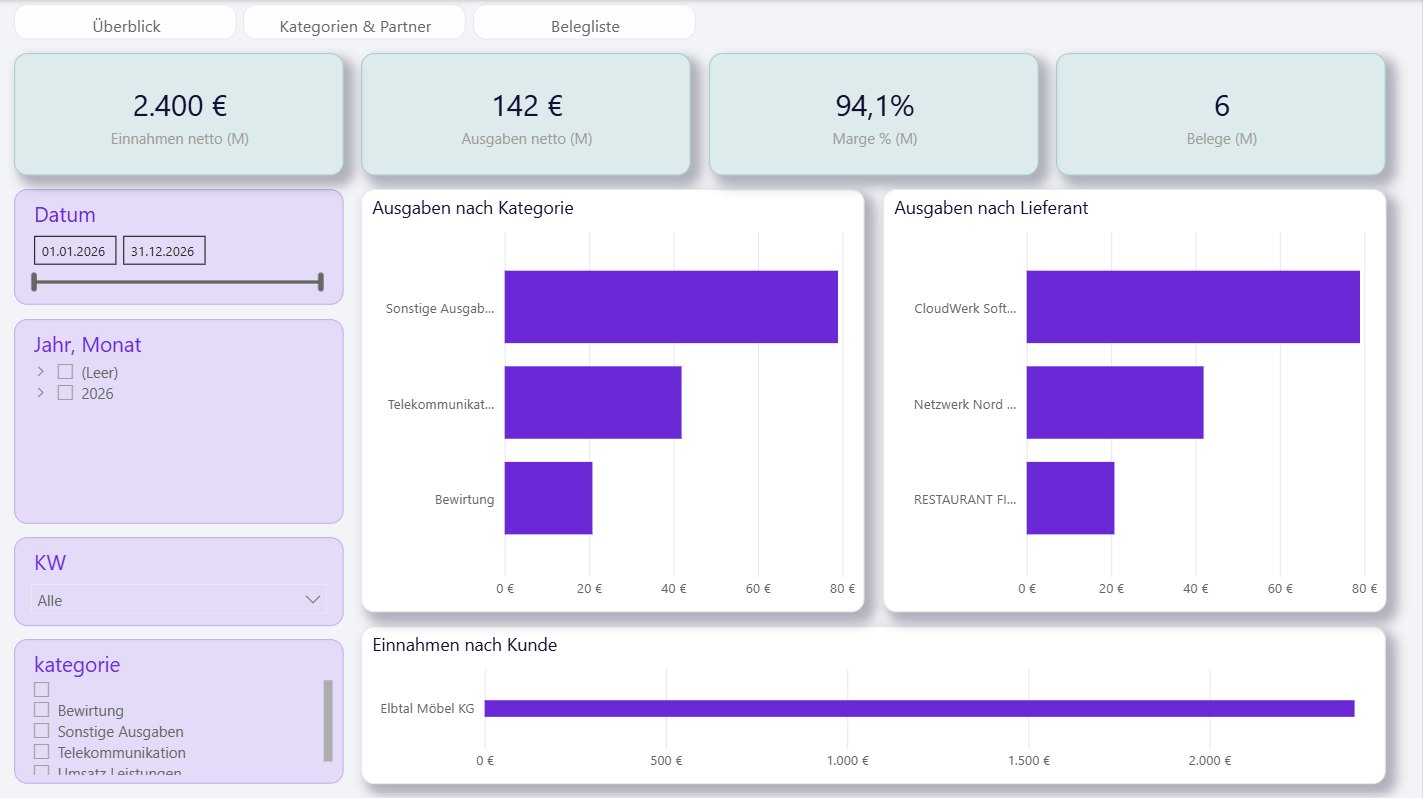
Task: Select the Ausgaben netto (M) card
Action: pos(526,115)
